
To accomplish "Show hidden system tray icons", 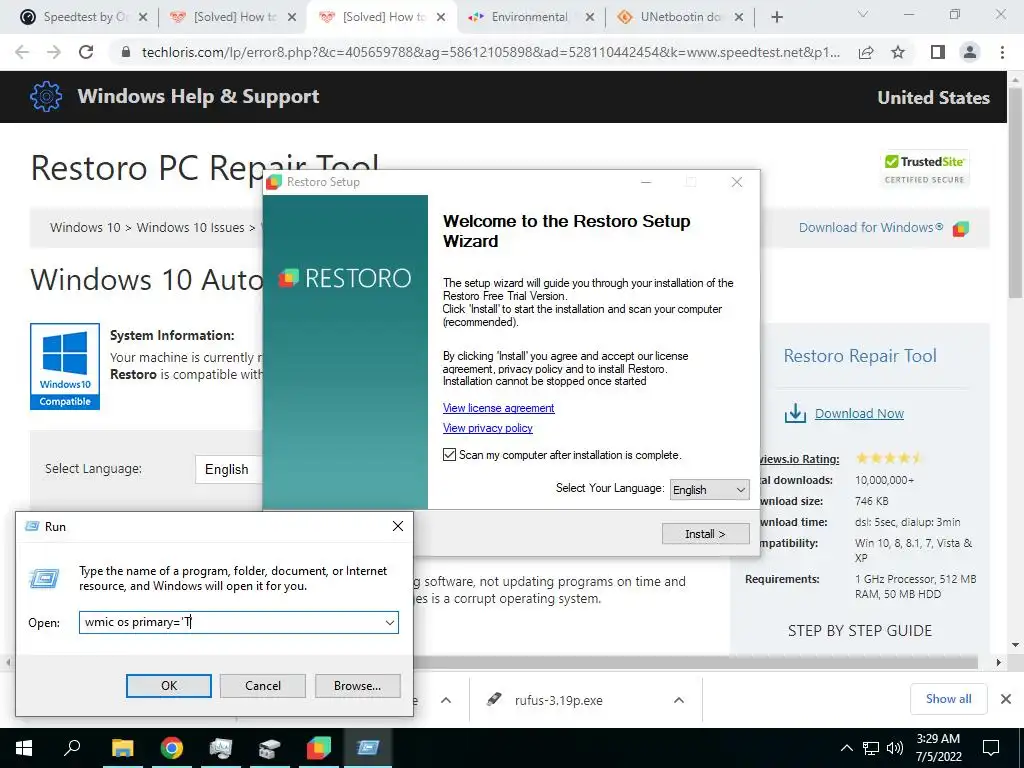I will 846,748.
